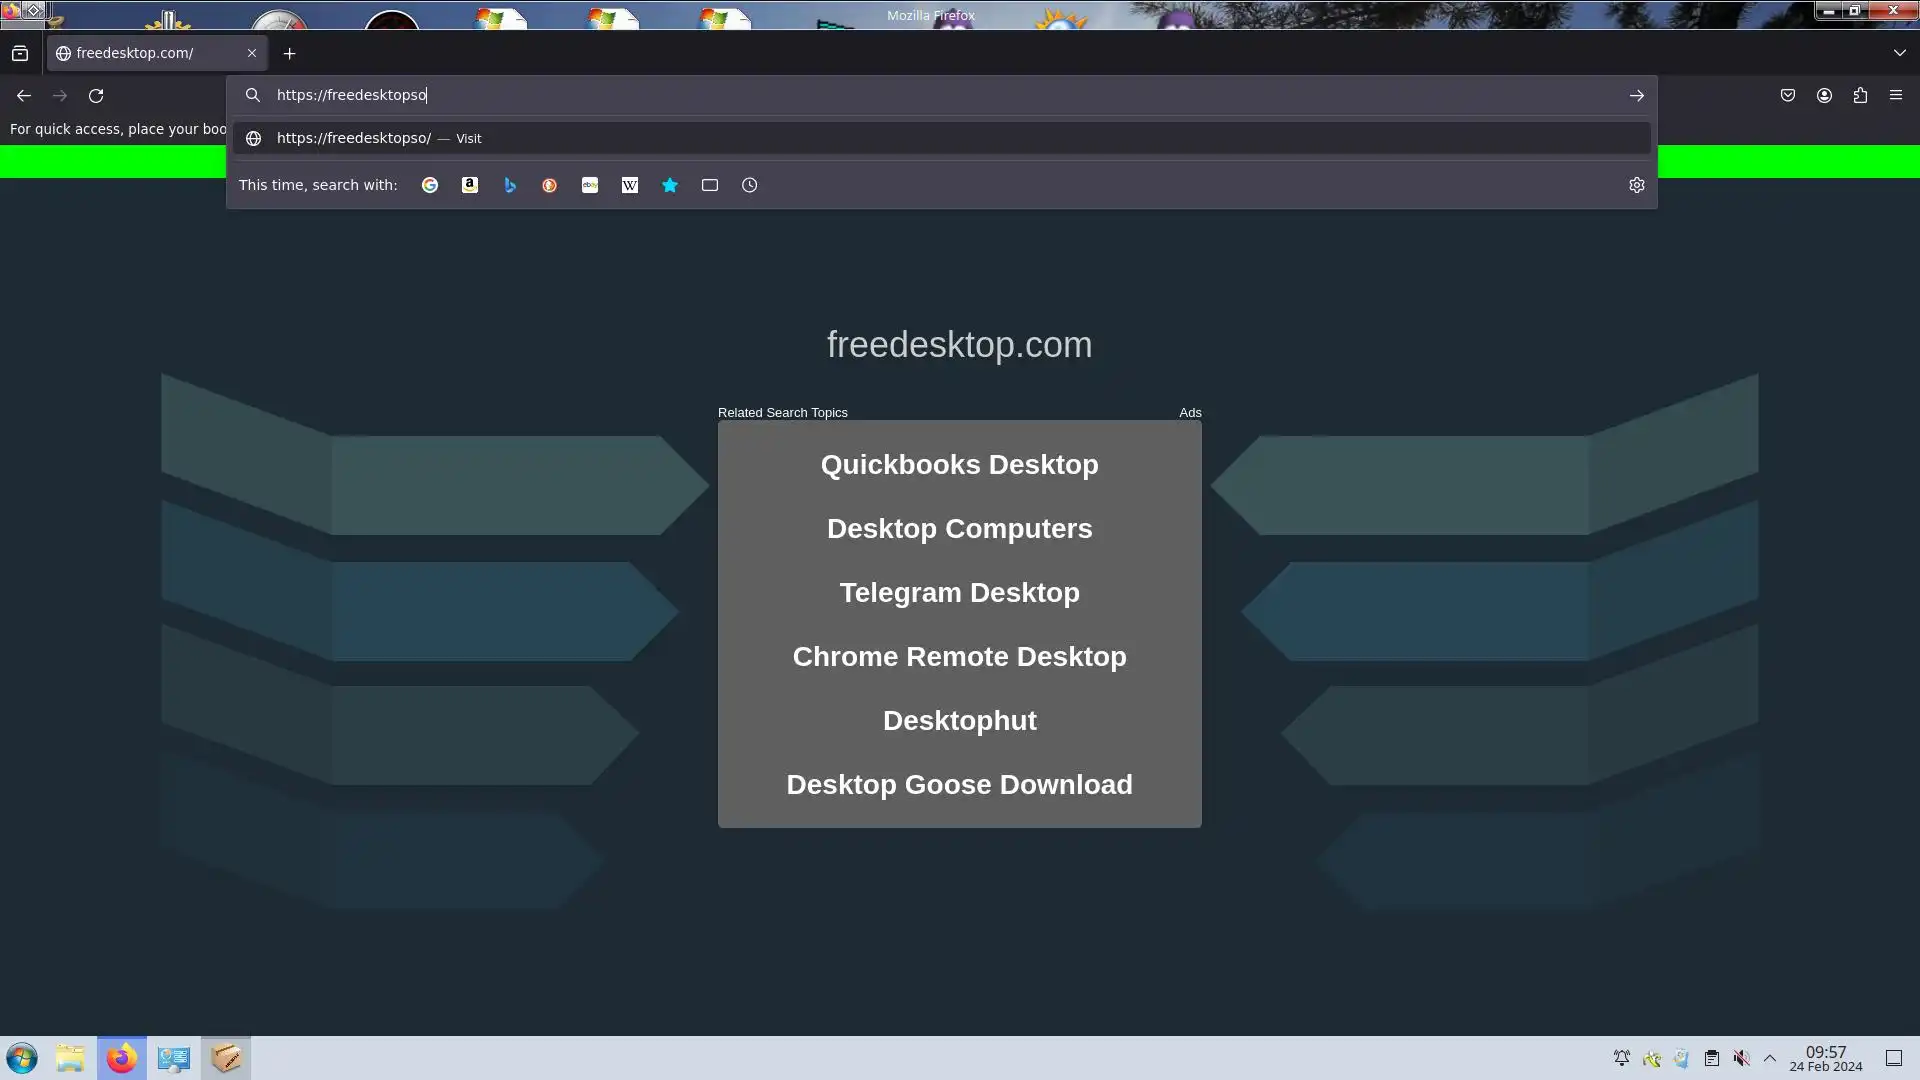Expand the list all tabs chevron
Viewport: 1920px width, 1080px height.
click(1899, 53)
